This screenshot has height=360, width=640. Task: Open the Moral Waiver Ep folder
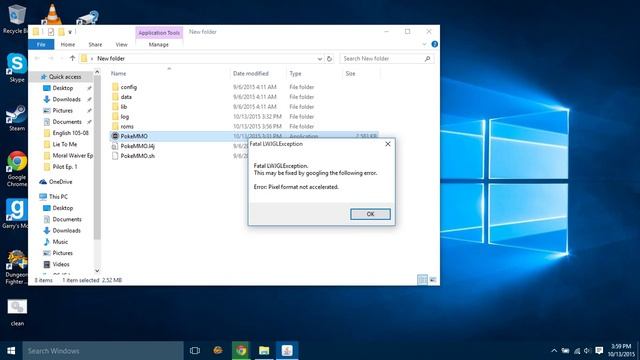[x=72, y=156]
